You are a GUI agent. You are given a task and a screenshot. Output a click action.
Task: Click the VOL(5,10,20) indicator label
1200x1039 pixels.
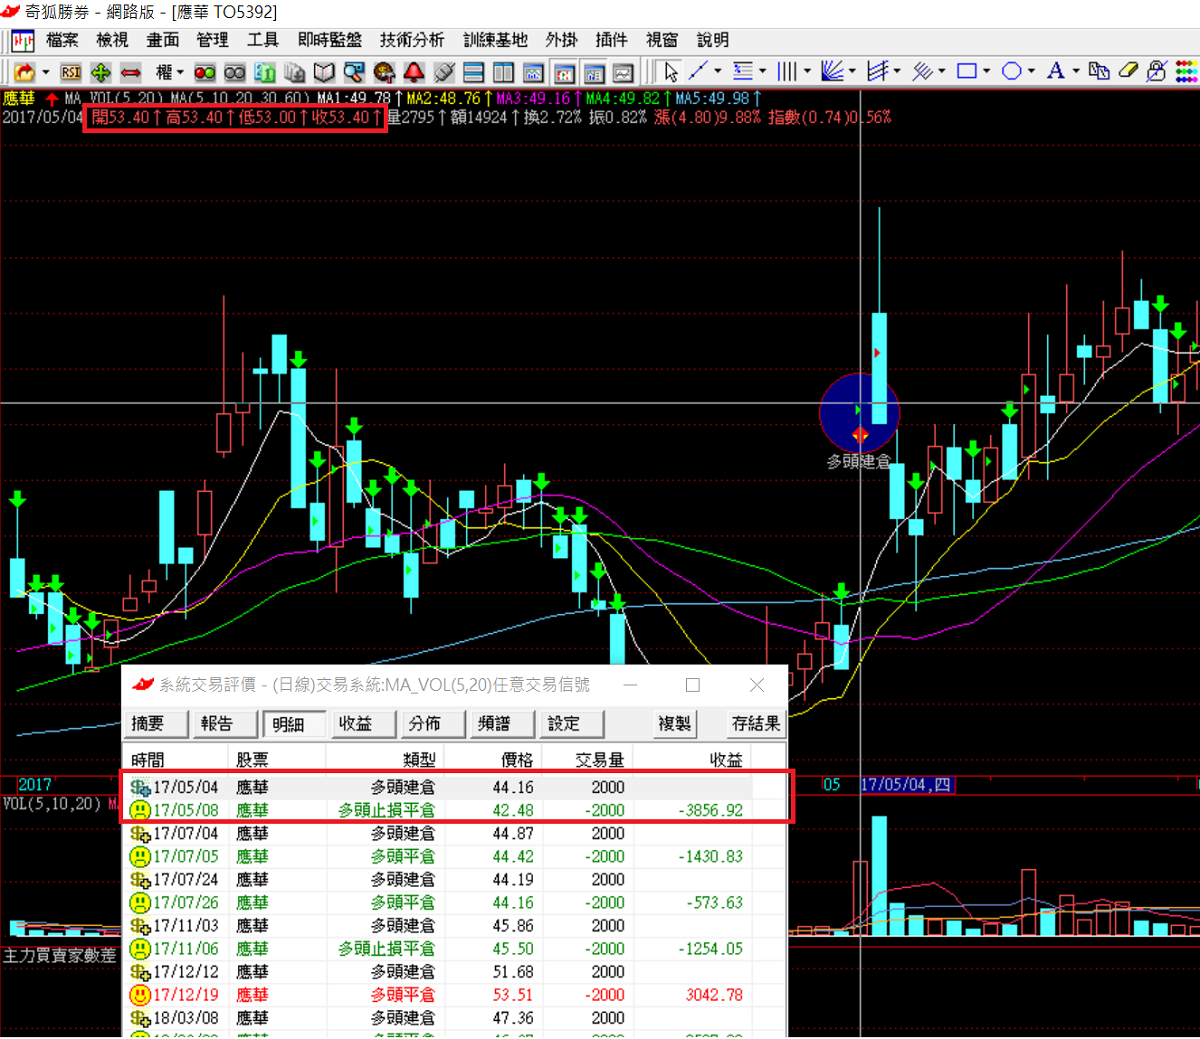52,804
